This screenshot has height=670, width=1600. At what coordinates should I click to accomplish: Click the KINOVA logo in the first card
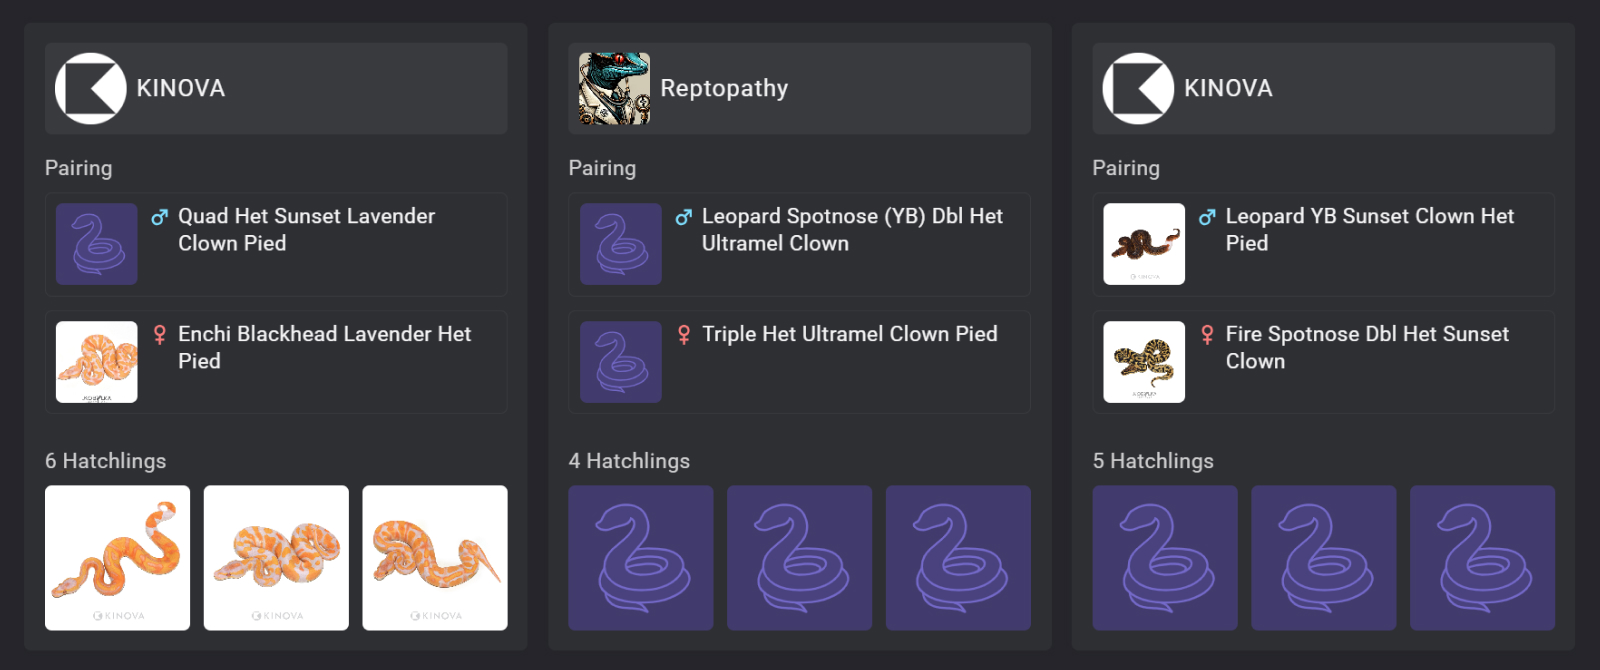[x=90, y=89]
